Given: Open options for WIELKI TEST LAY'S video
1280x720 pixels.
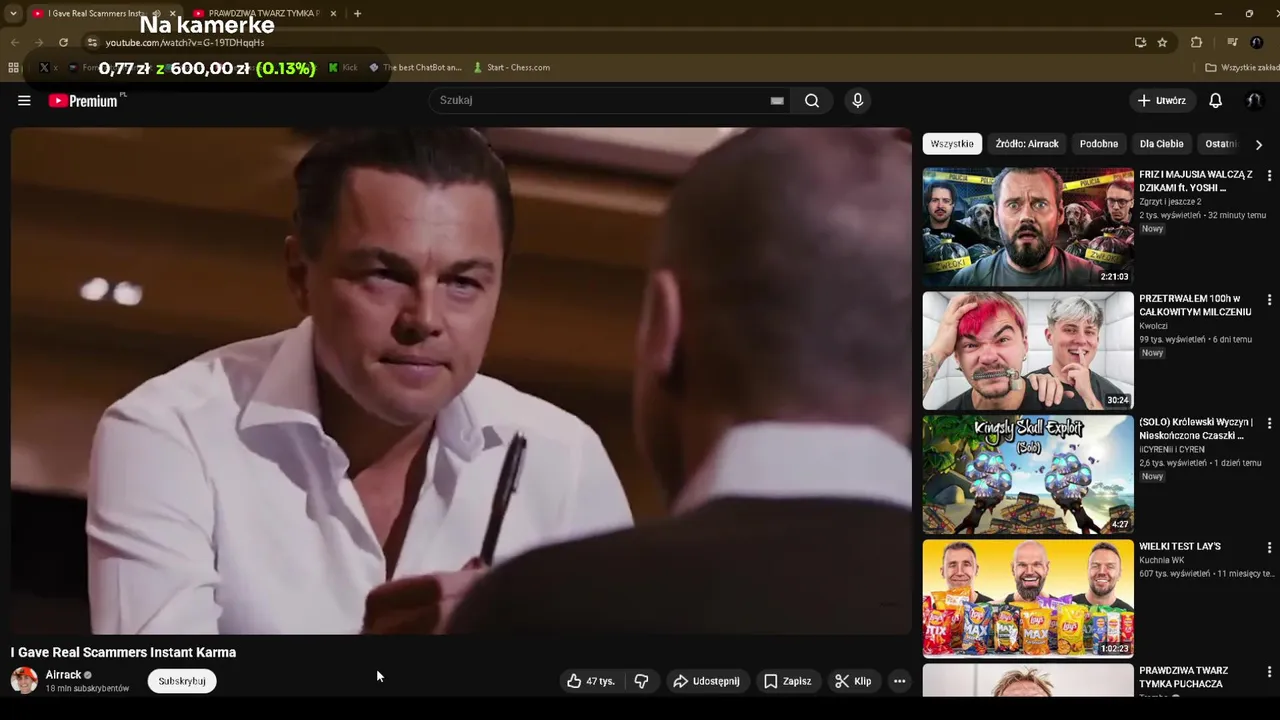Looking at the screenshot, I should [x=1269, y=547].
